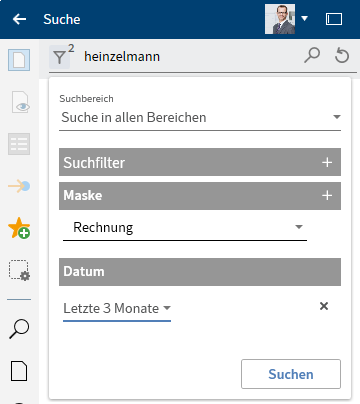Screen dimensions: 360x404
Task: Select the document icon in the sidebar
Action: pos(19,60)
